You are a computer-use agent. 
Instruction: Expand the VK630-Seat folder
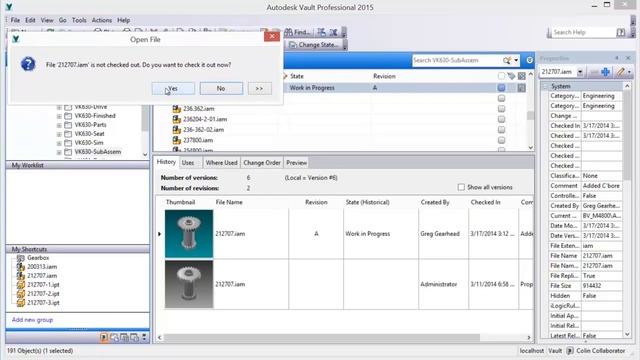59,134
